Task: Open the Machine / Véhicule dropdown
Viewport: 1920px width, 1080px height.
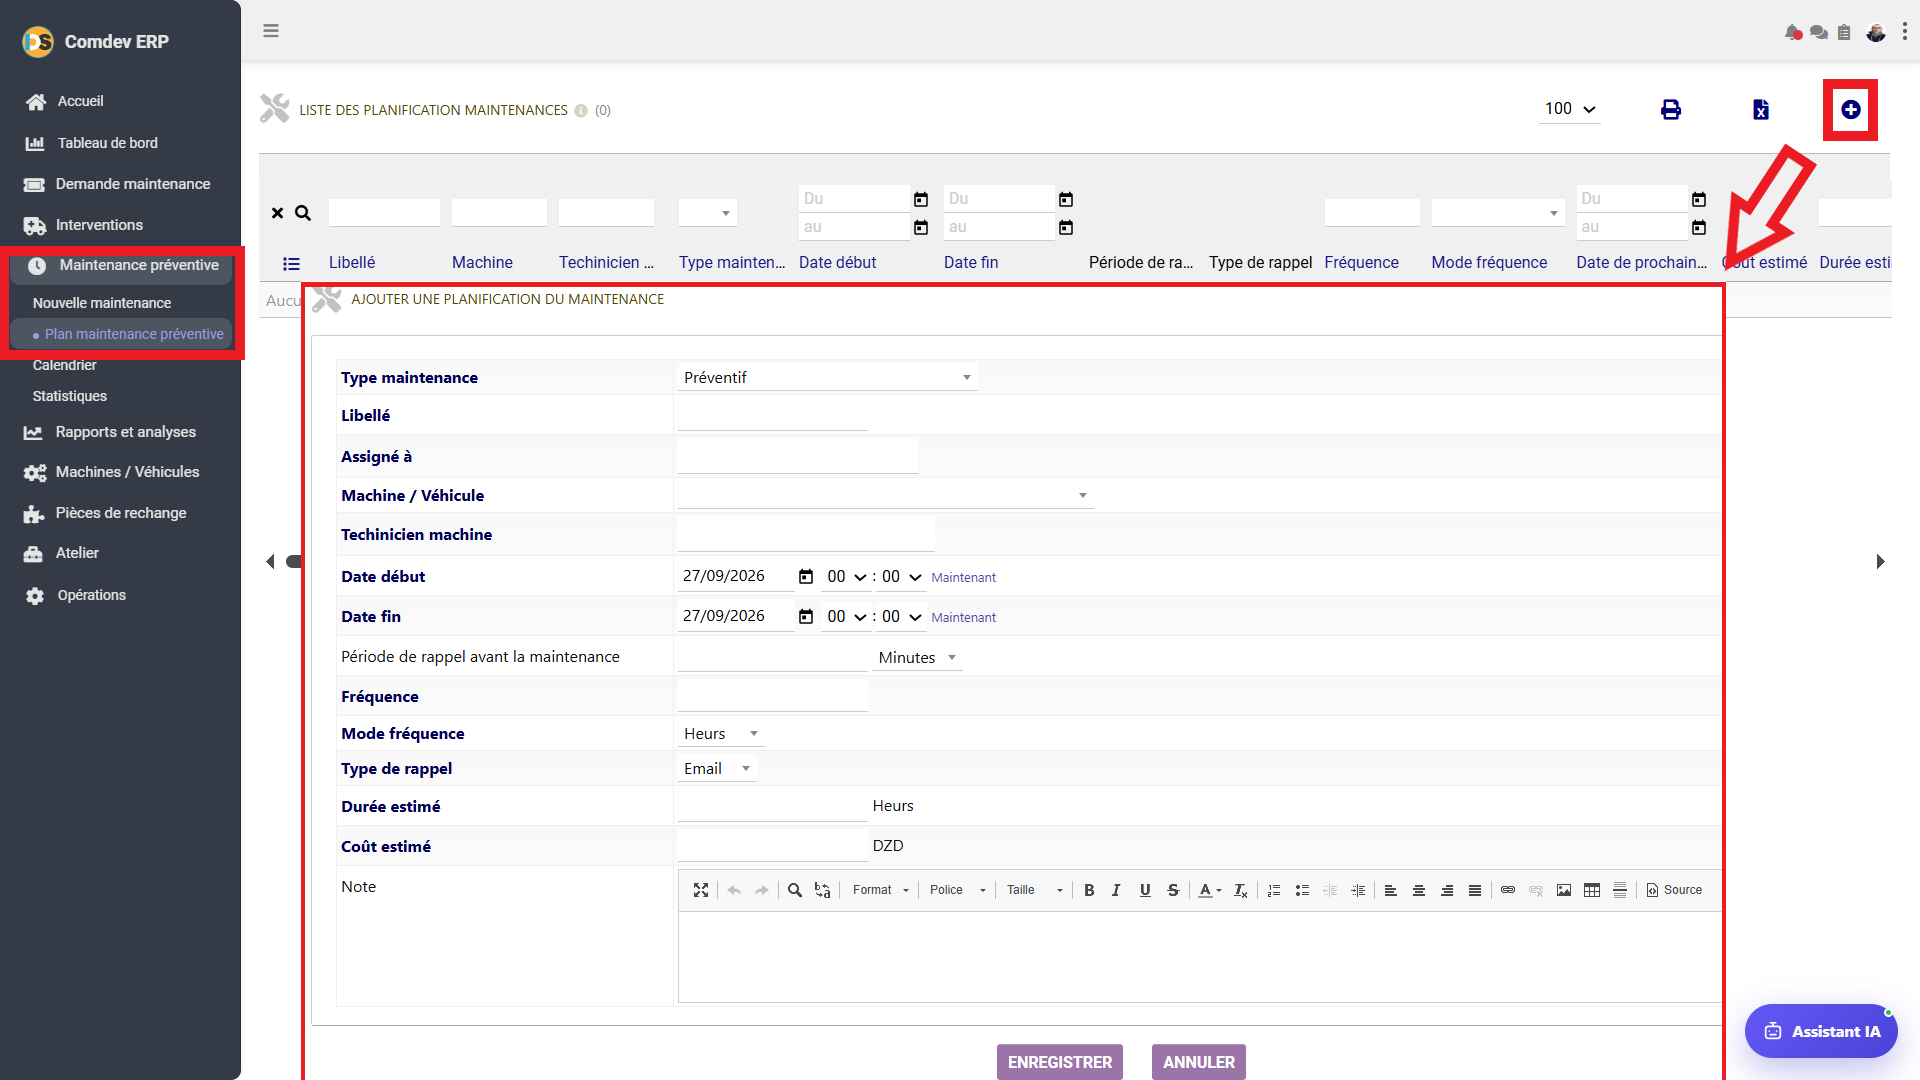Action: pyautogui.click(x=885, y=495)
